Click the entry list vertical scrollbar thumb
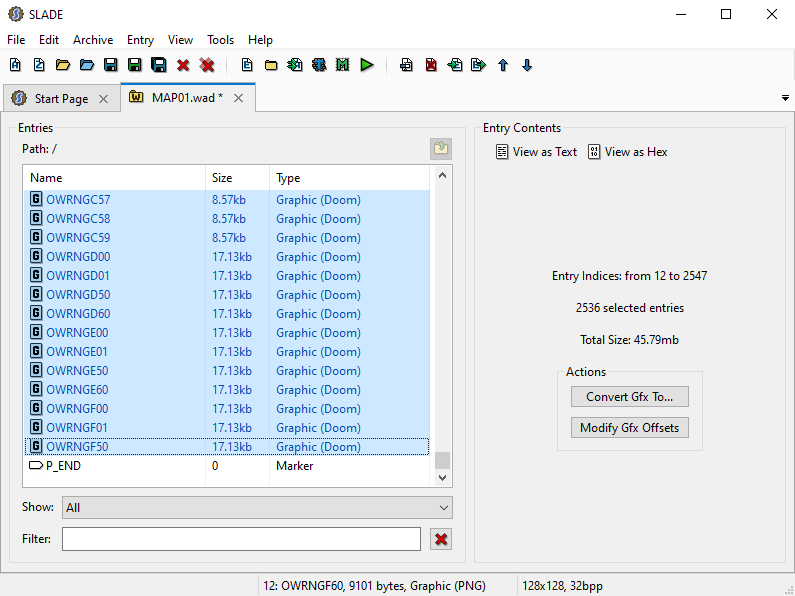The width and height of the screenshot is (795, 596). click(442, 460)
